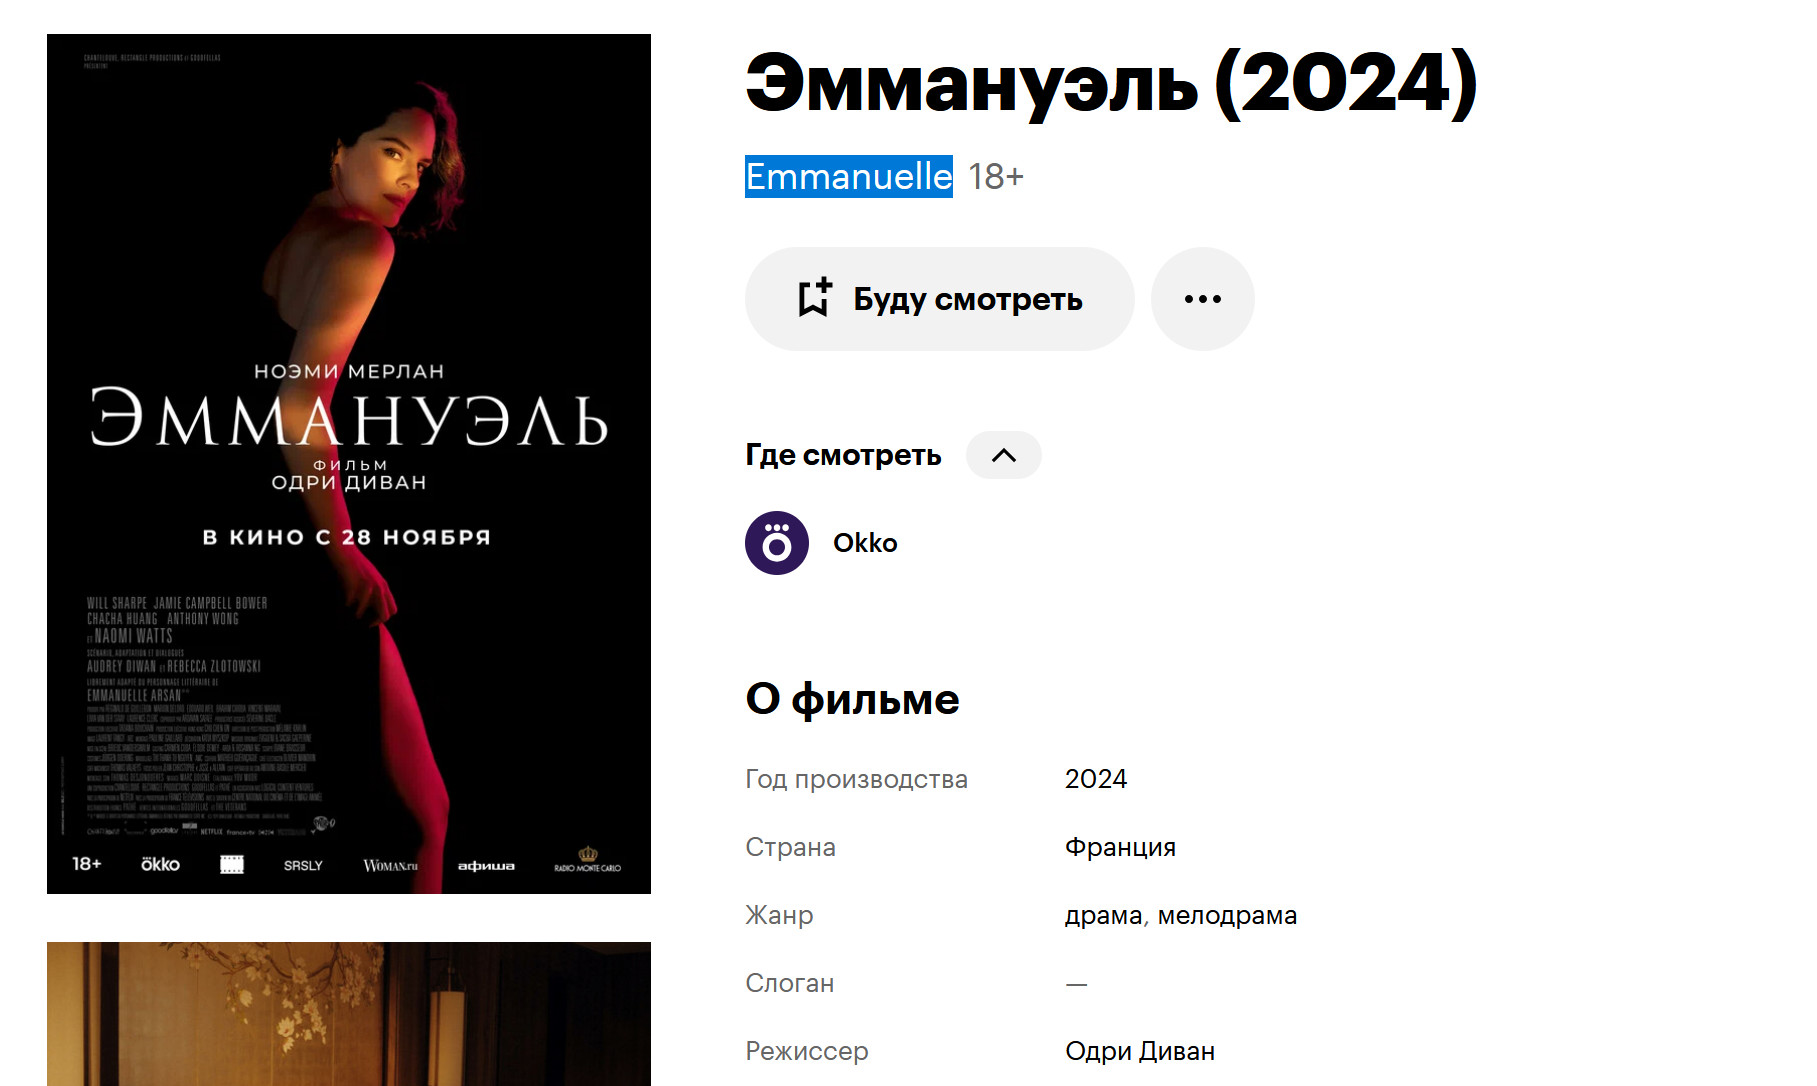Click the purple Okko service logo
The width and height of the screenshot is (1817, 1086).
[x=777, y=543]
